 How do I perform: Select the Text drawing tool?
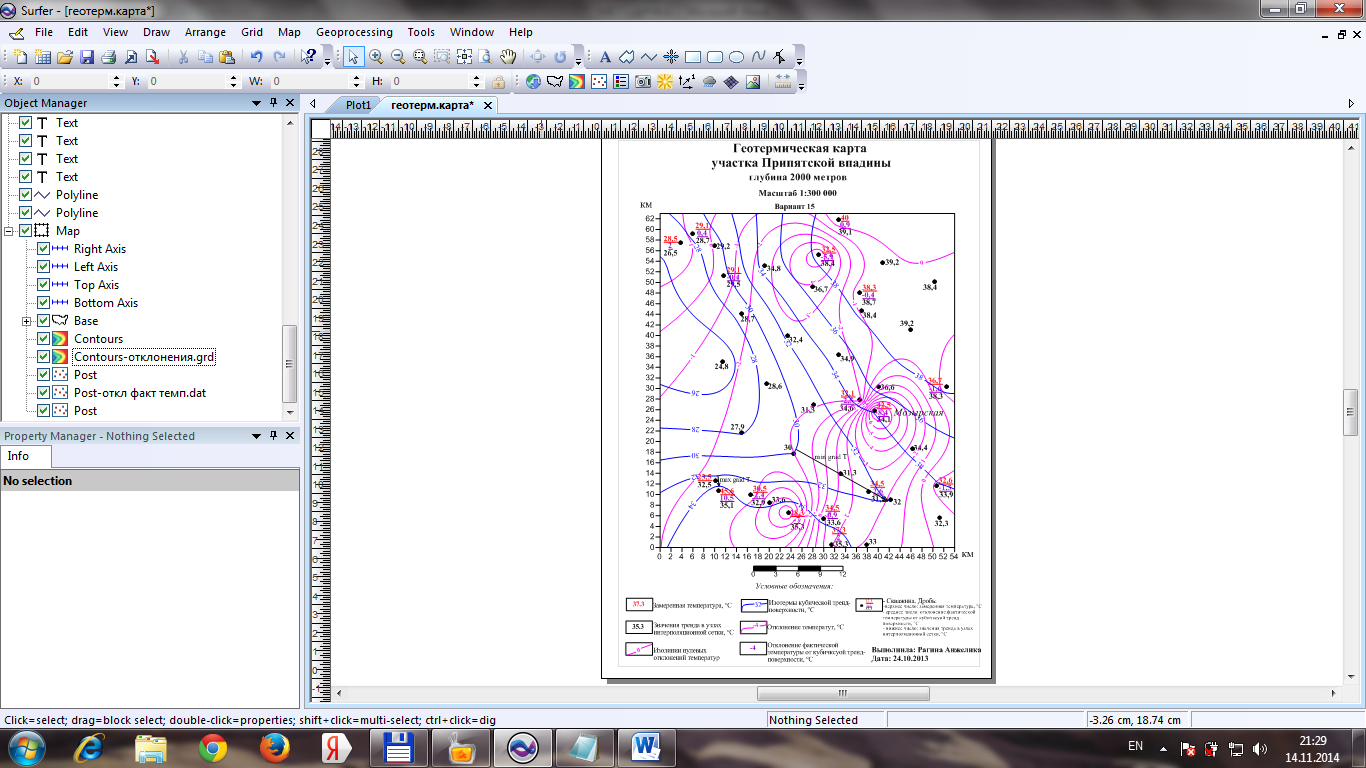point(605,56)
